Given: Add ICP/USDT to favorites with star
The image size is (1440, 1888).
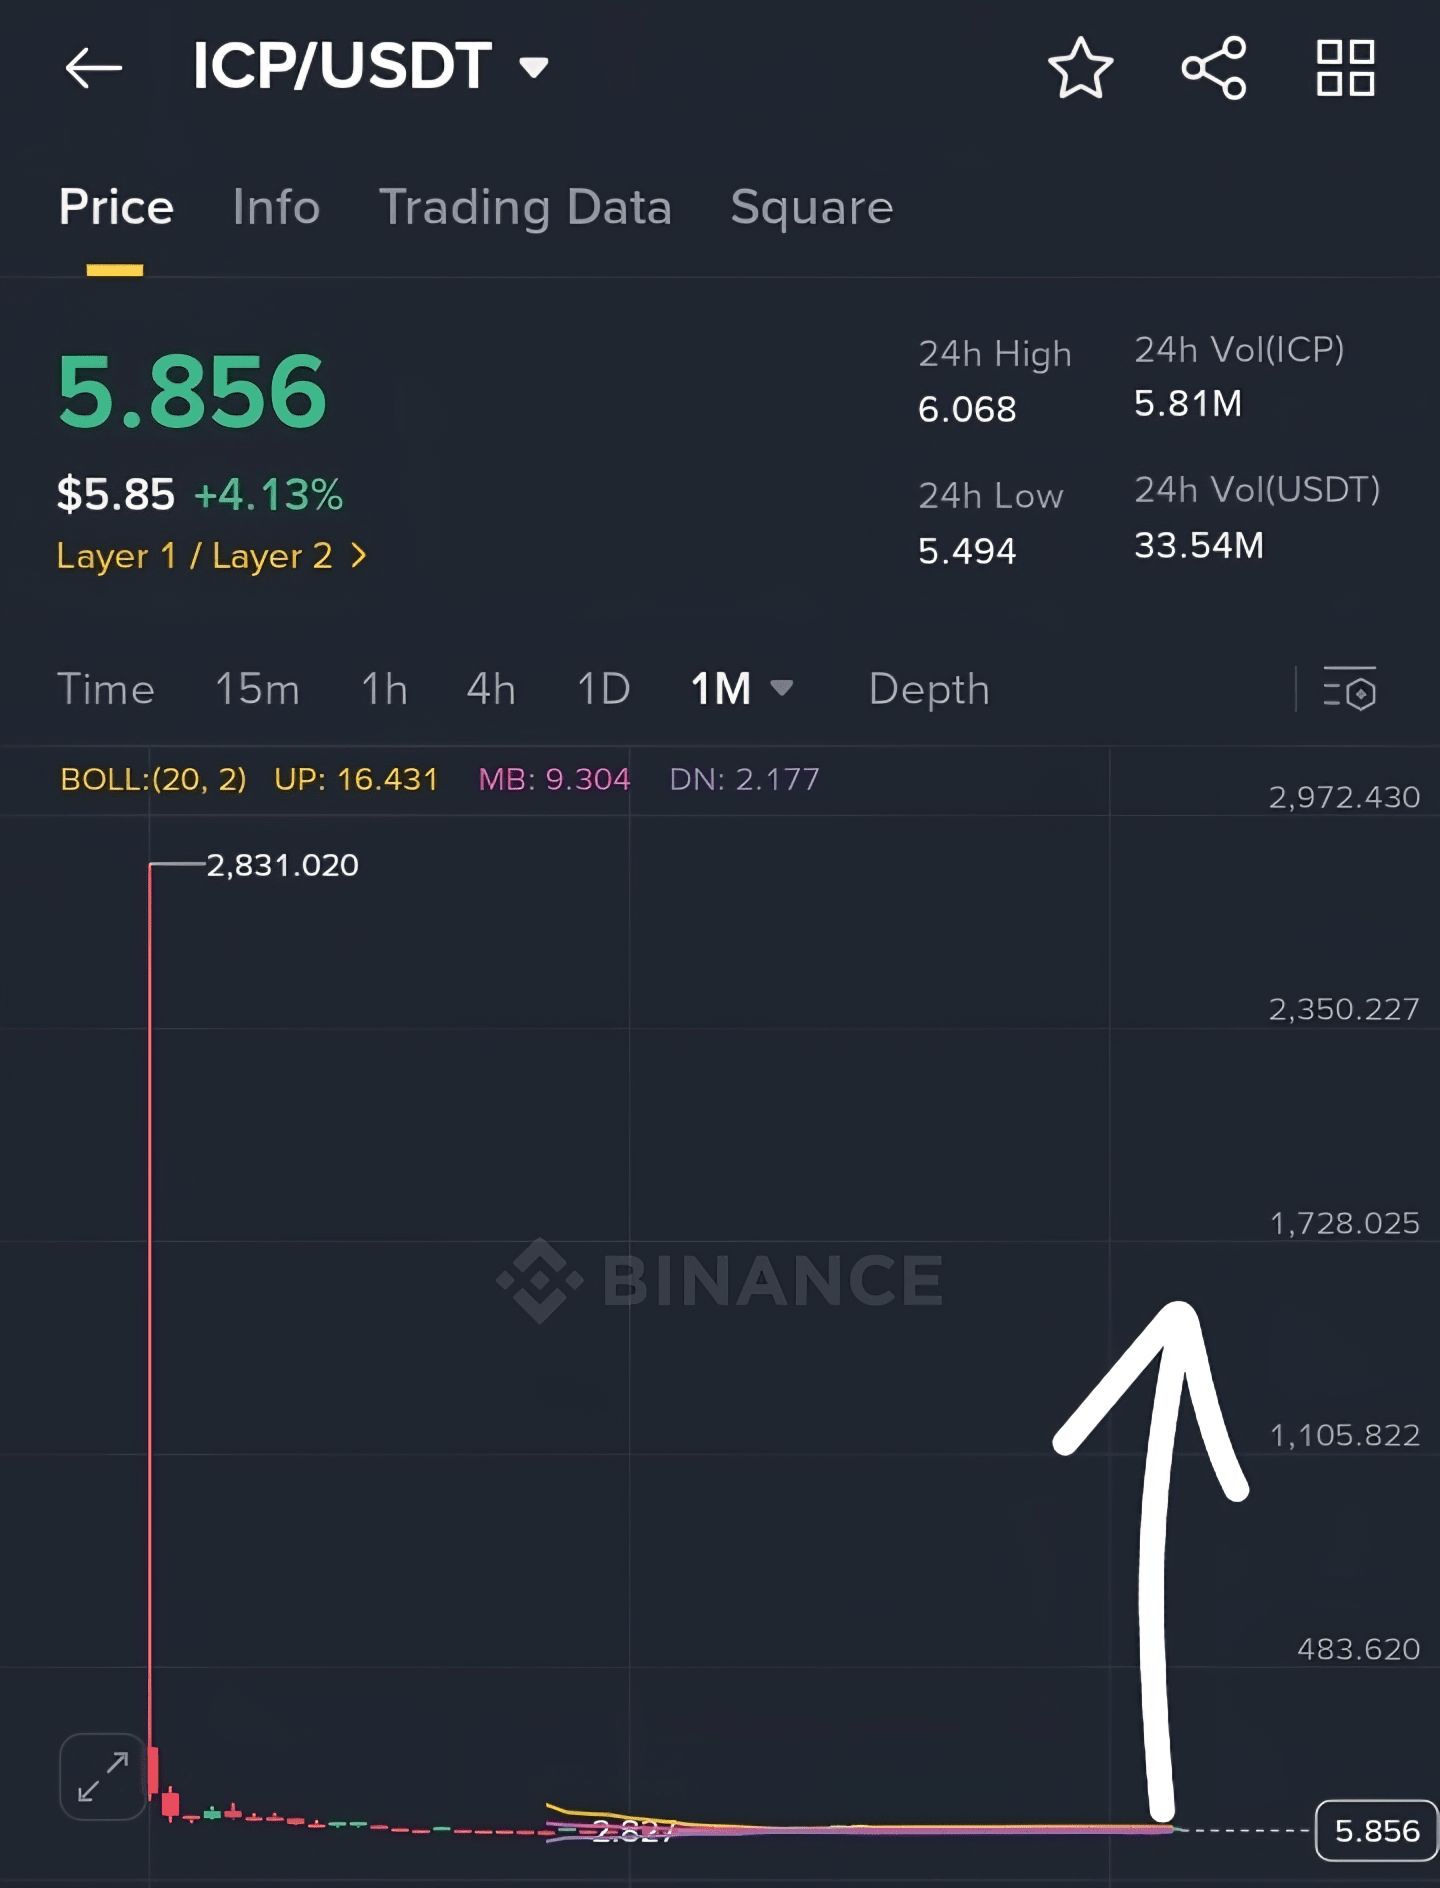Looking at the screenshot, I should 1080,68.
